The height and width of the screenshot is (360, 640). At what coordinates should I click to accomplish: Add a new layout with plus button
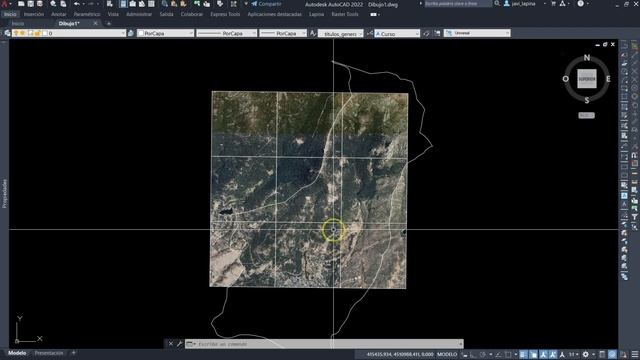(73, 353)
